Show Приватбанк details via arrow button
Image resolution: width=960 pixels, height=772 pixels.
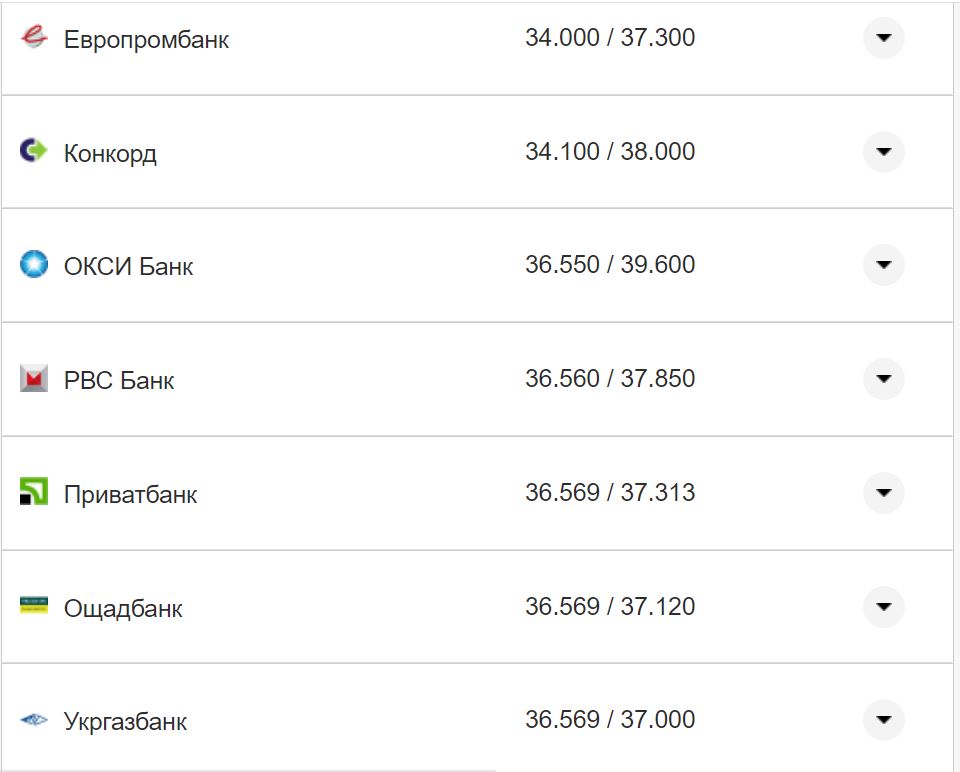(x=883, y=493)
